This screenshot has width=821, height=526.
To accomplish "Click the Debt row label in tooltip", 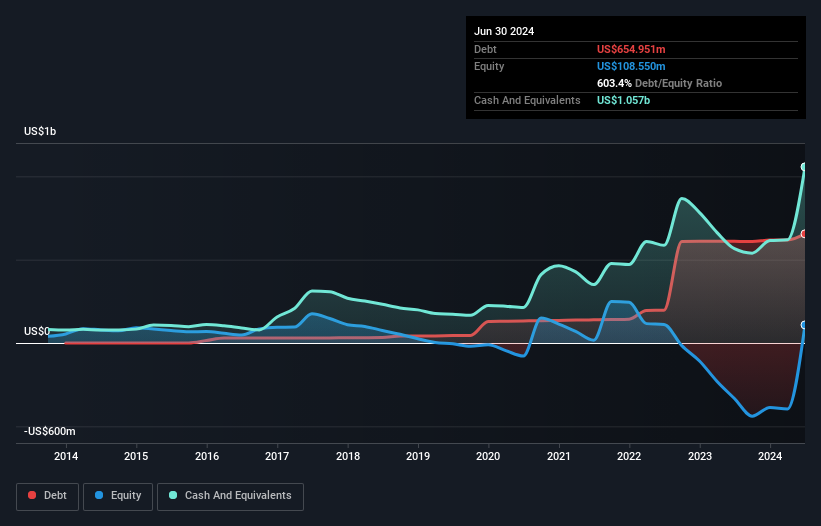I will tap(485, 49).
